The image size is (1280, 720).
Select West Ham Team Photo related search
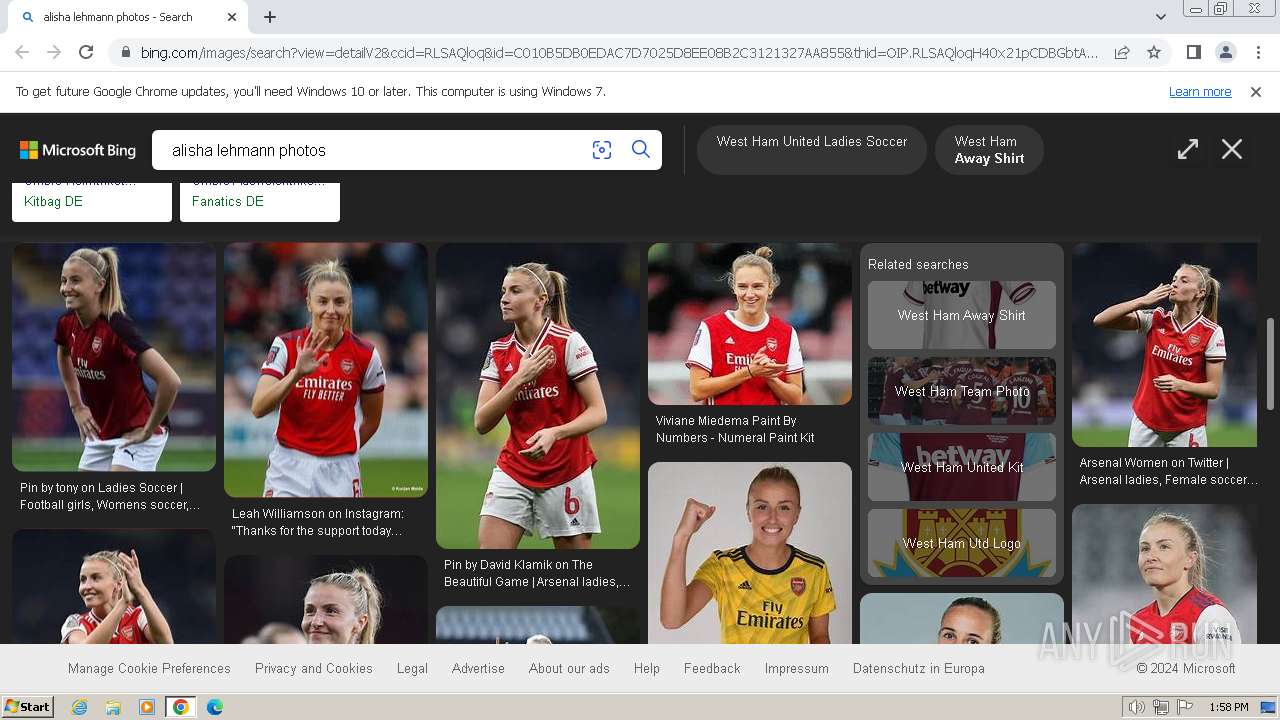962,391
